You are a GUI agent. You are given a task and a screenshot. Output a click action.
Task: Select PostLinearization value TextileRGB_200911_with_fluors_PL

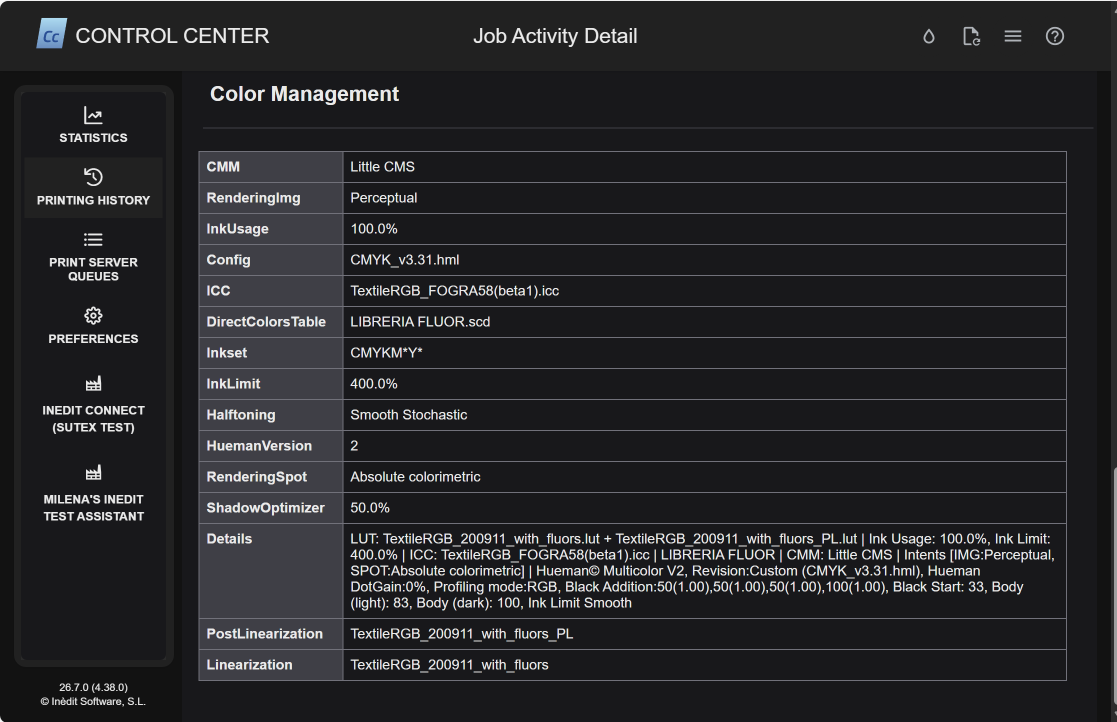[462, 634]
